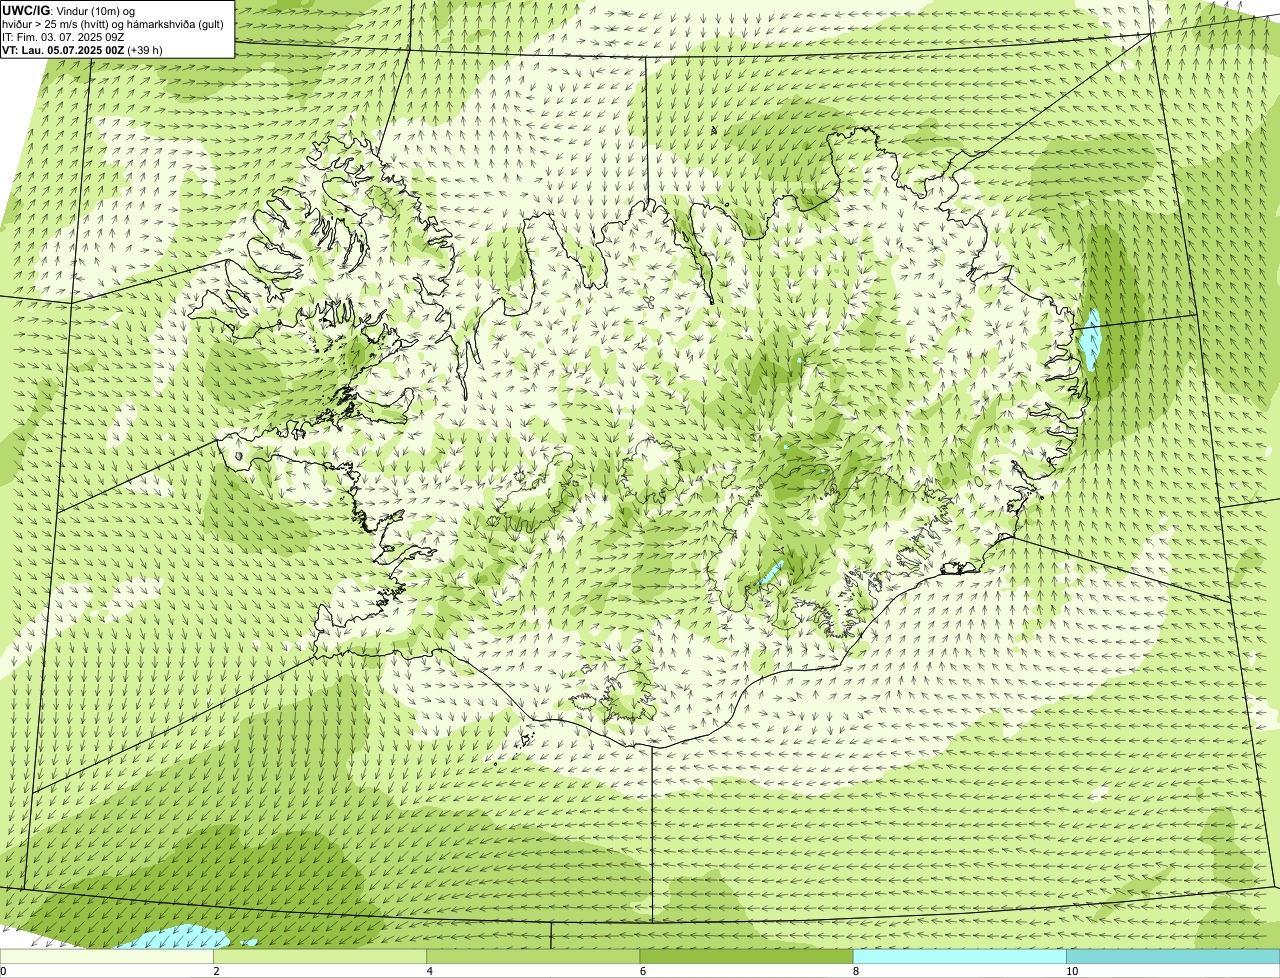Click the 0–2 m/s palest color swatch in the scale
1280x978 pixels.
(106, 956)
